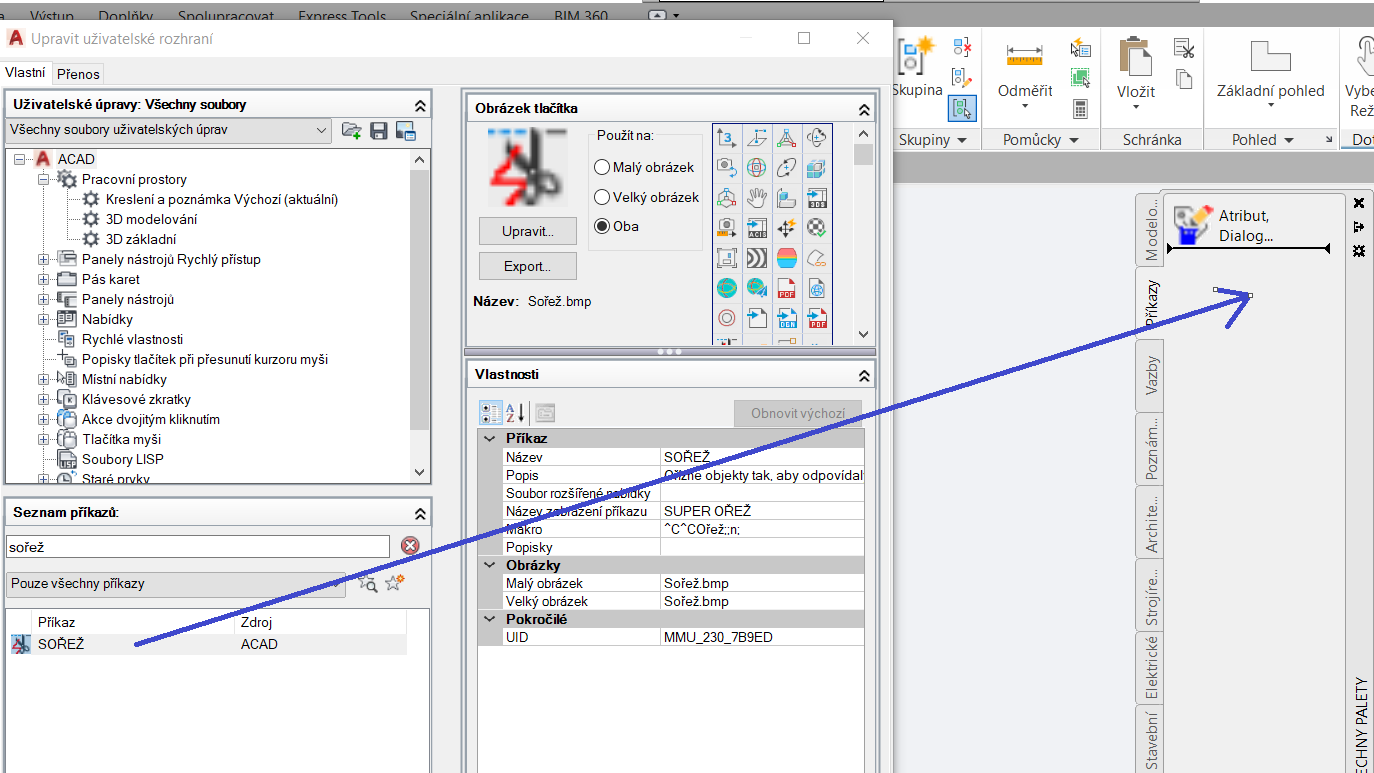
Task: Click the Název zobrazení příkazu SUPER OŘEŽ value
Action: [762, 511]
